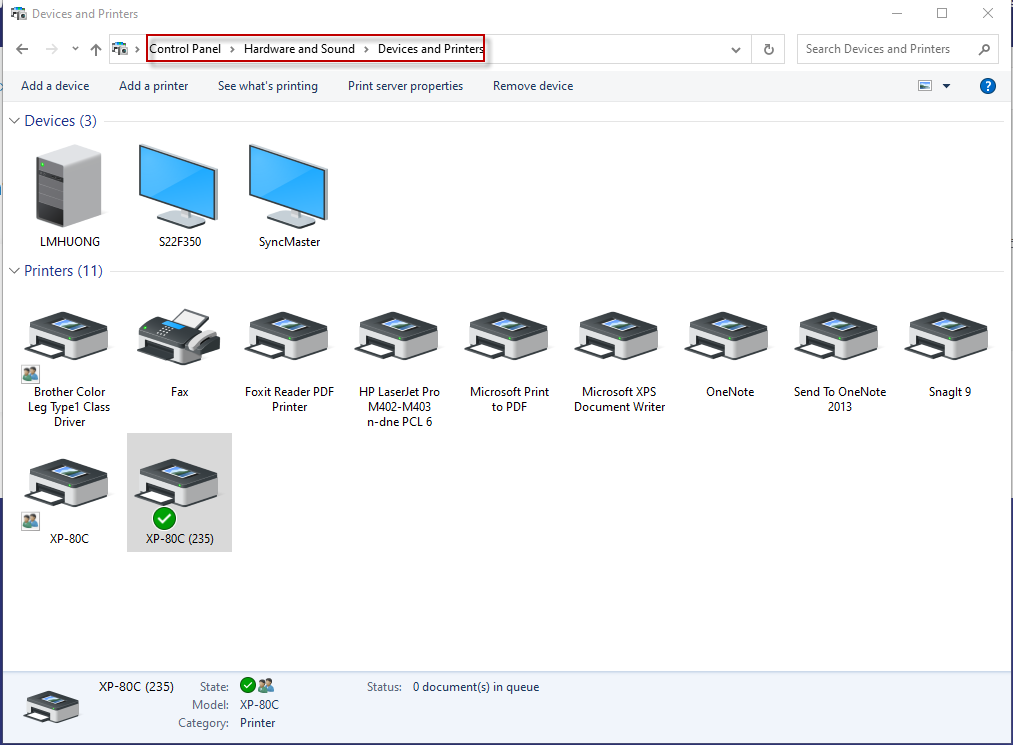The width and height of the screenshot is (1013, 745).
Task: Click the shared users State icon in details pane
Action: tap(266, 685)
